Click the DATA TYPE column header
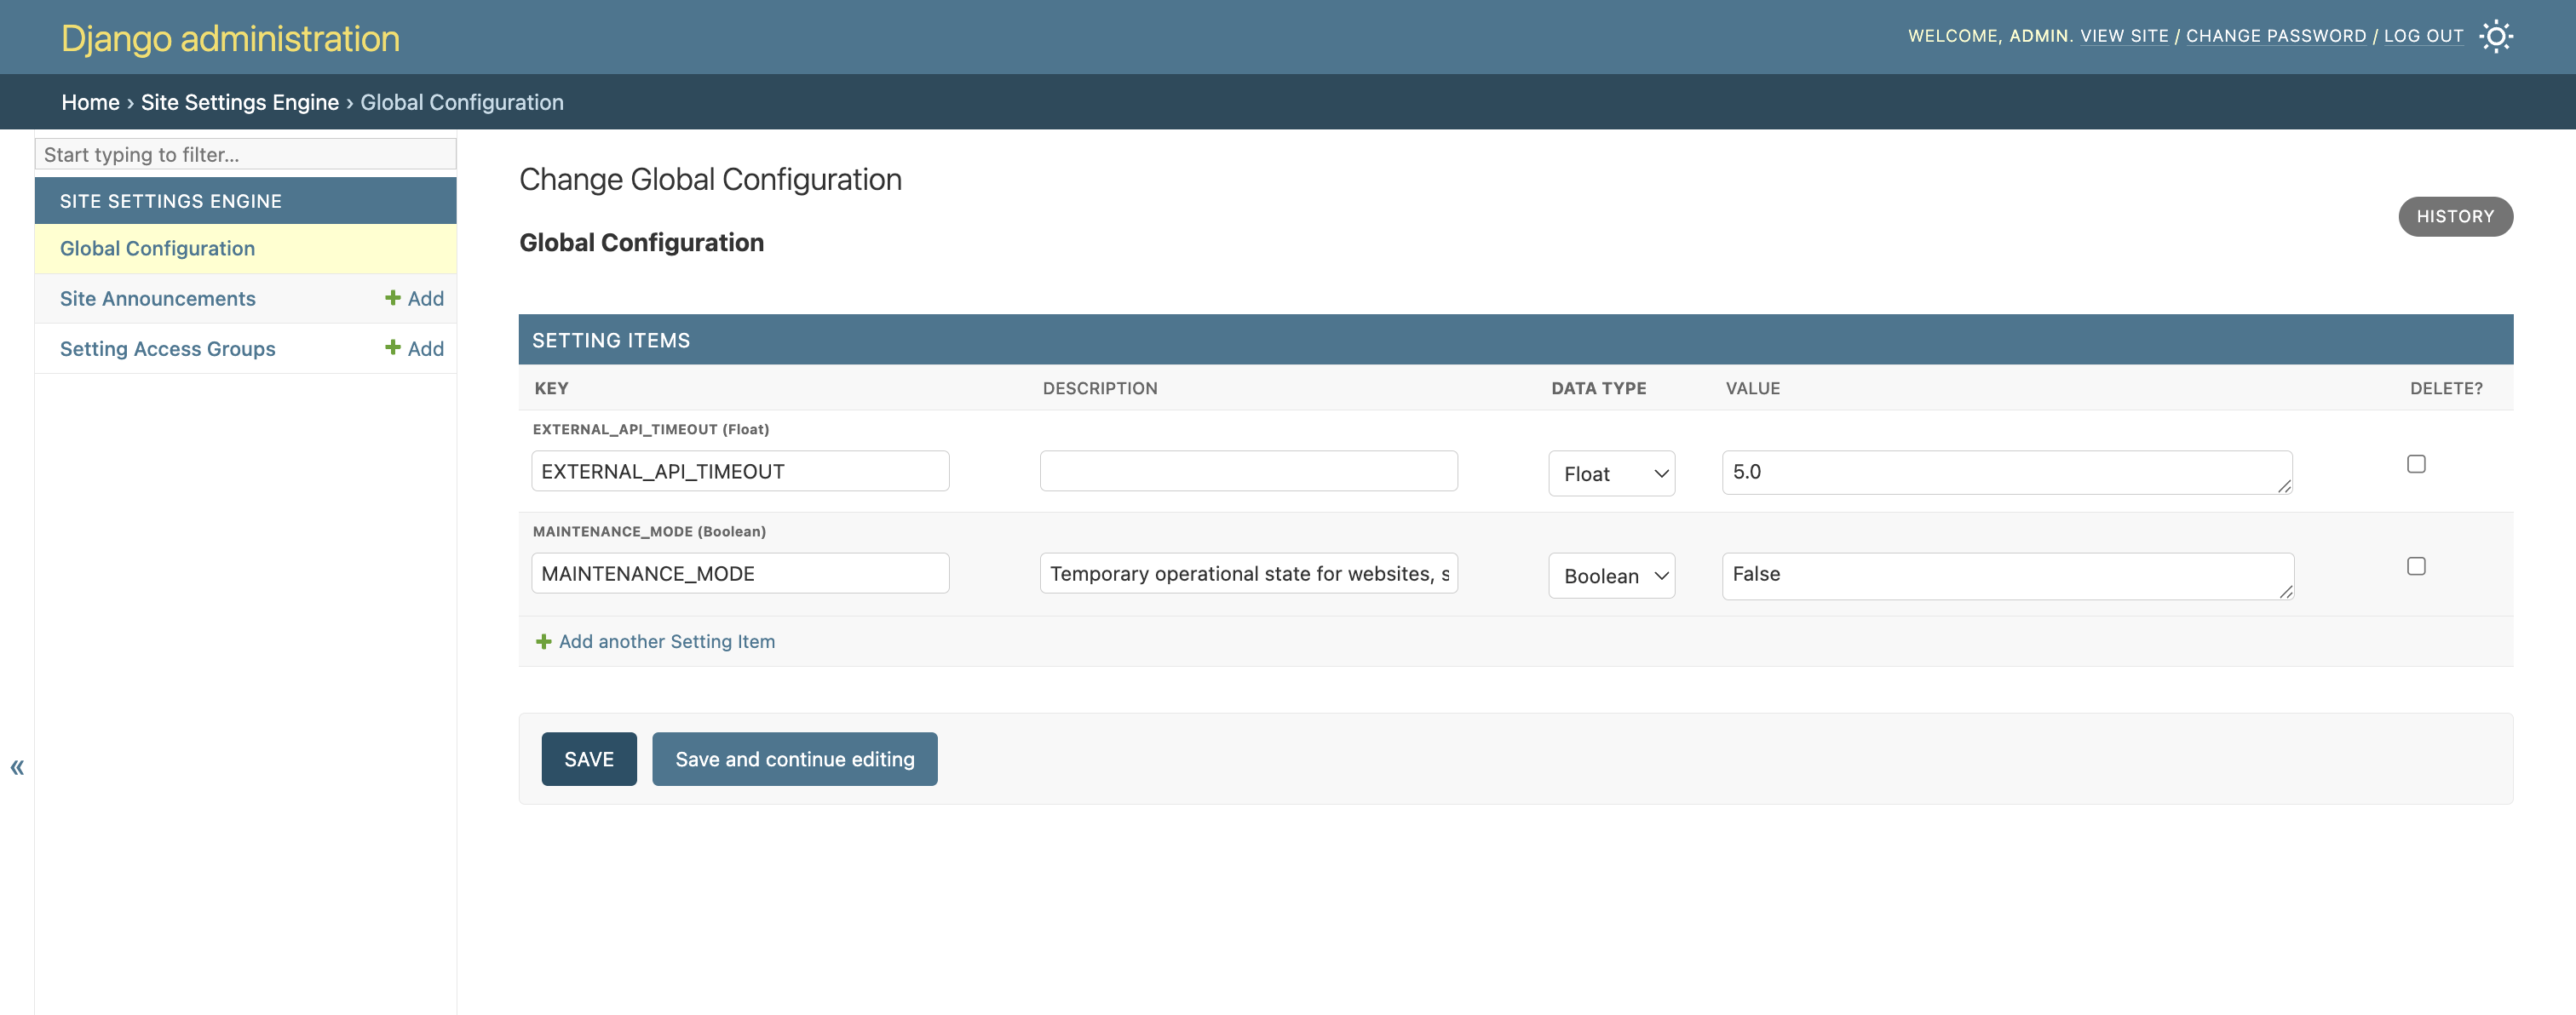Viewport: 2576px width, 1015px height. tap(1598, 388)
